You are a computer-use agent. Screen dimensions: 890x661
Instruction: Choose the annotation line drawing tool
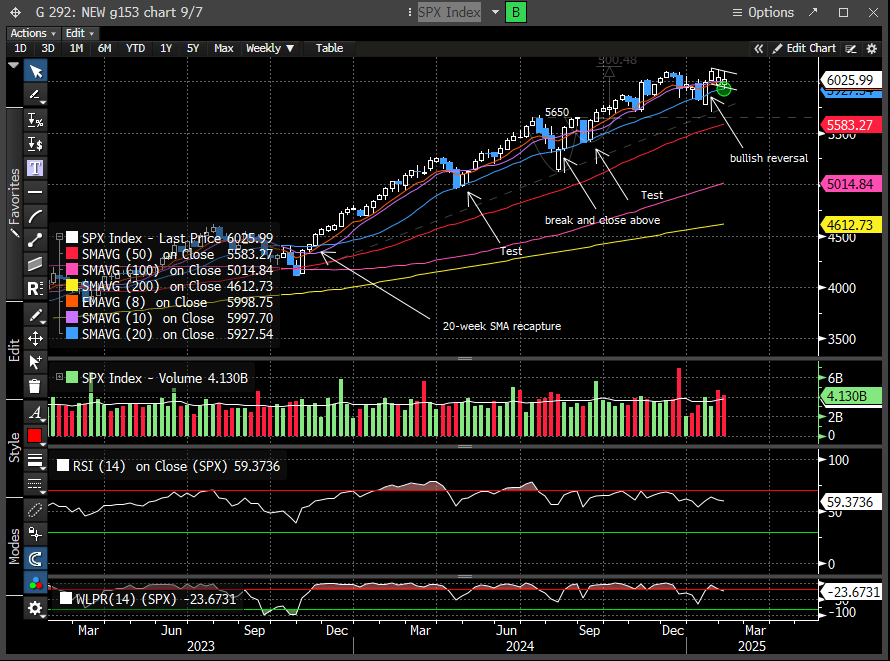coord(35,95)
